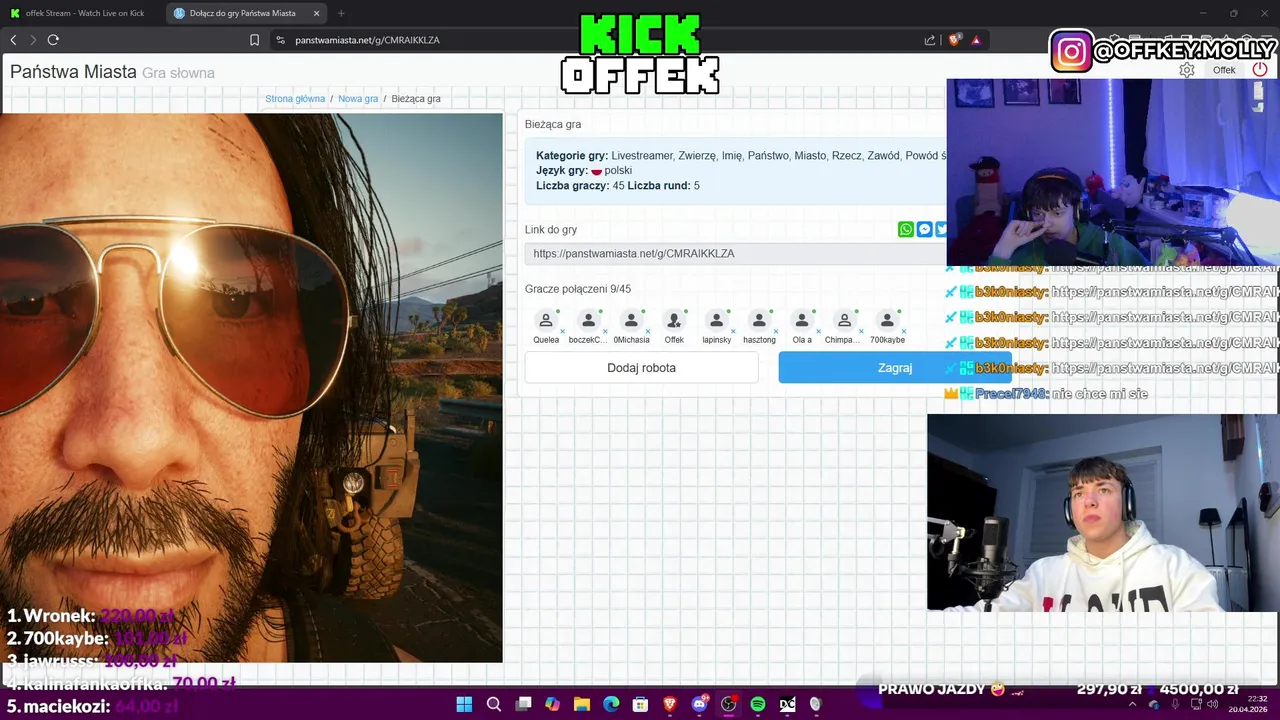Open File Explorer from taskbar

(582, 704)
